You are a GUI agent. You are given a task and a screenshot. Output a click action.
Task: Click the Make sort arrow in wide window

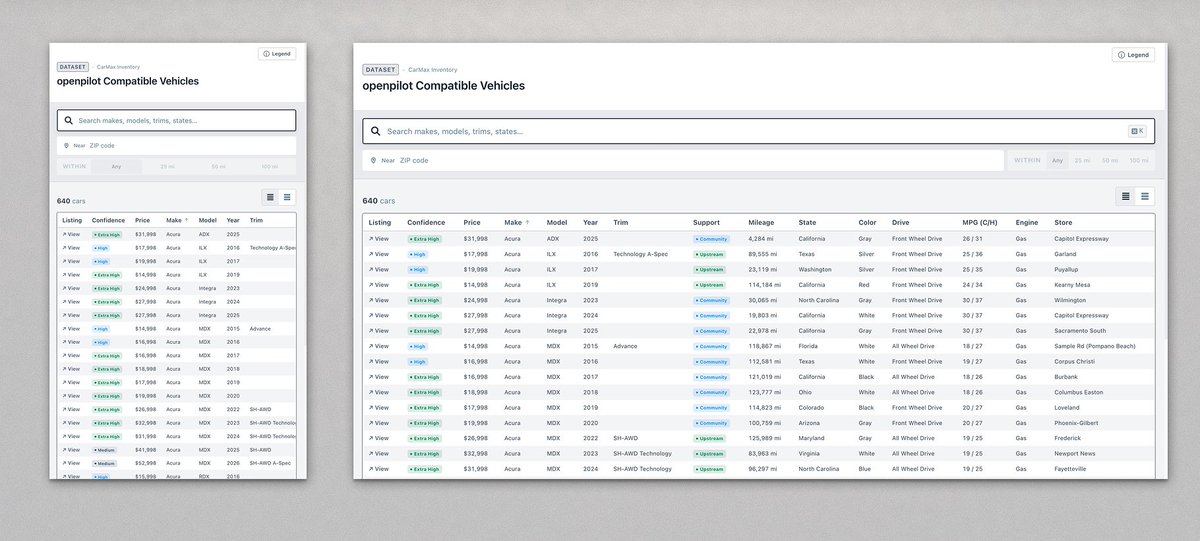[528, 222]
